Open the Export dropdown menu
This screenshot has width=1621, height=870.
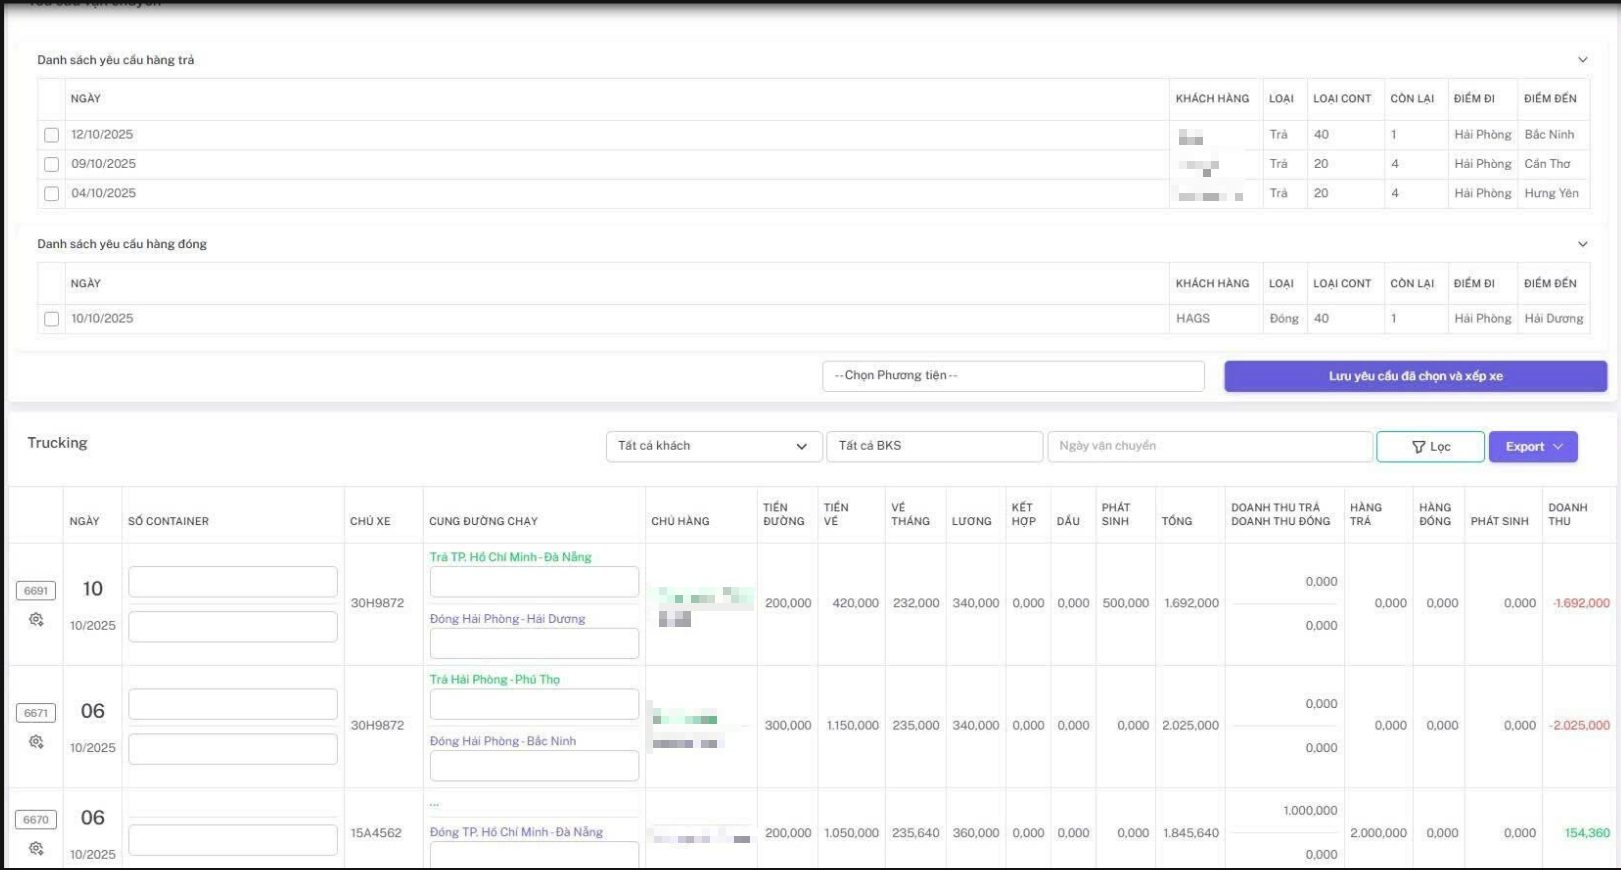coord(1532,447)
